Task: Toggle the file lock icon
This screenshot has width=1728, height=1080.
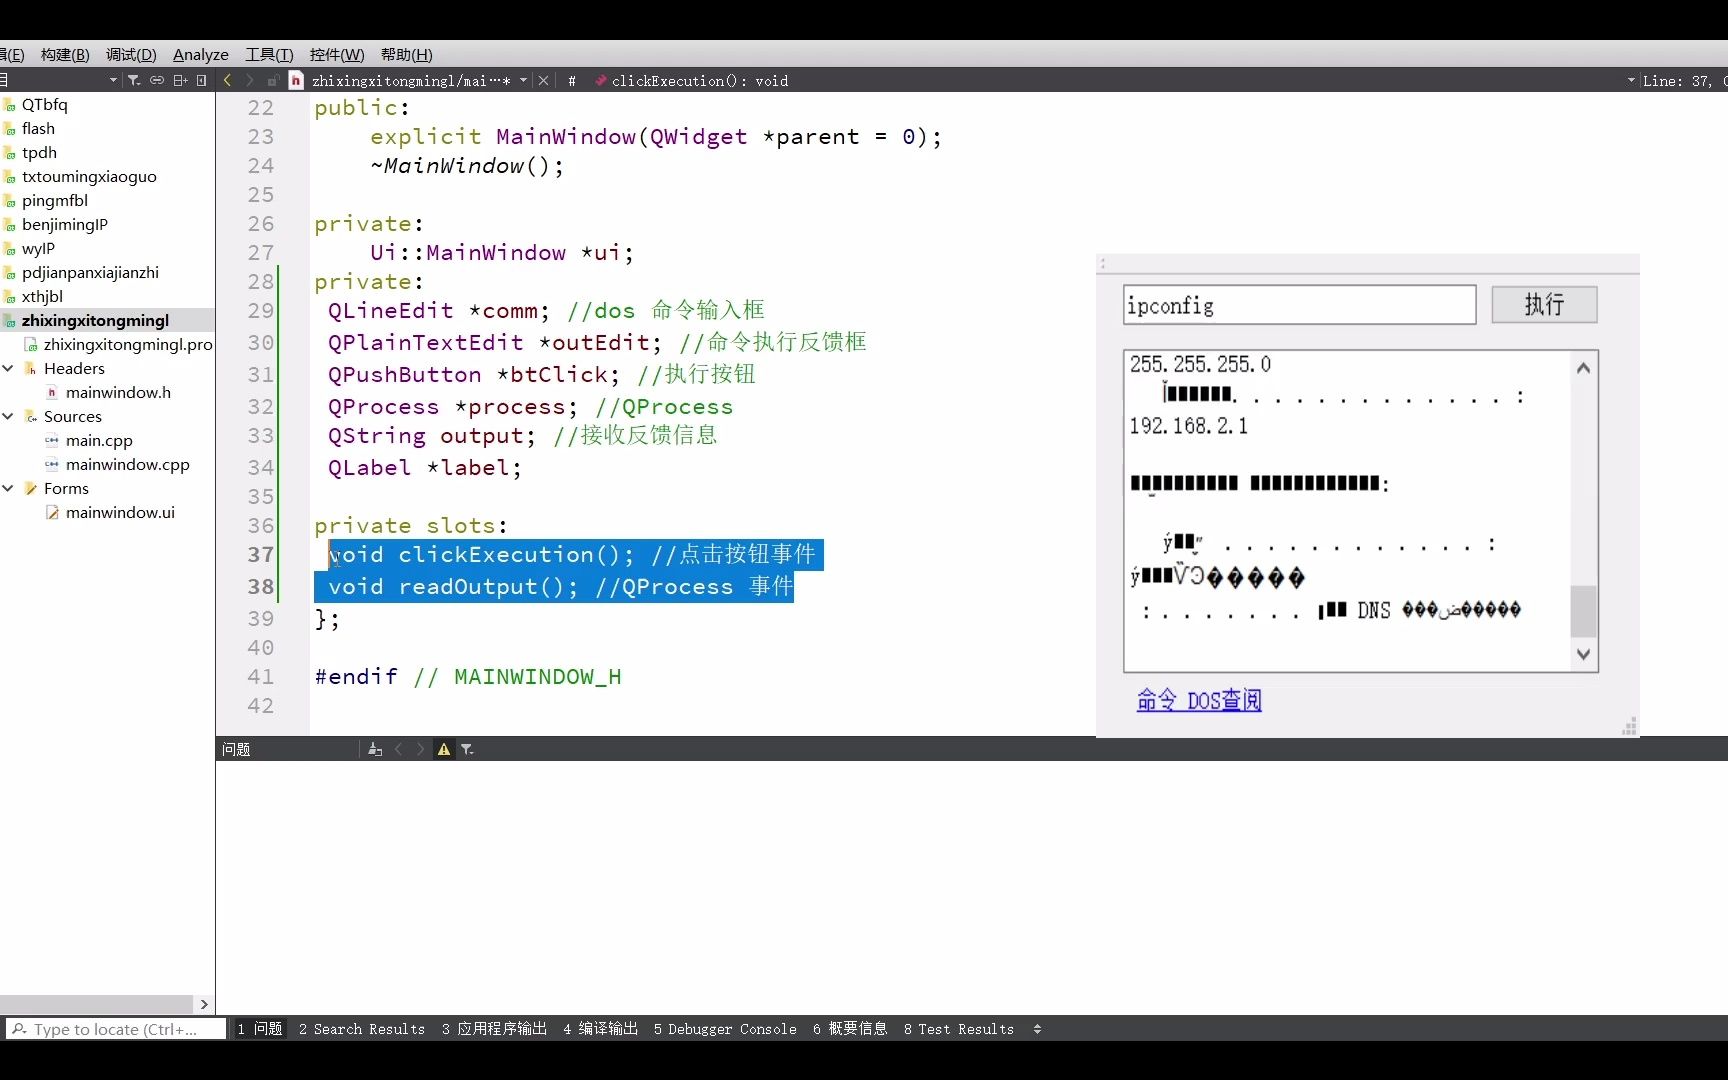Action: pos(272,80)
